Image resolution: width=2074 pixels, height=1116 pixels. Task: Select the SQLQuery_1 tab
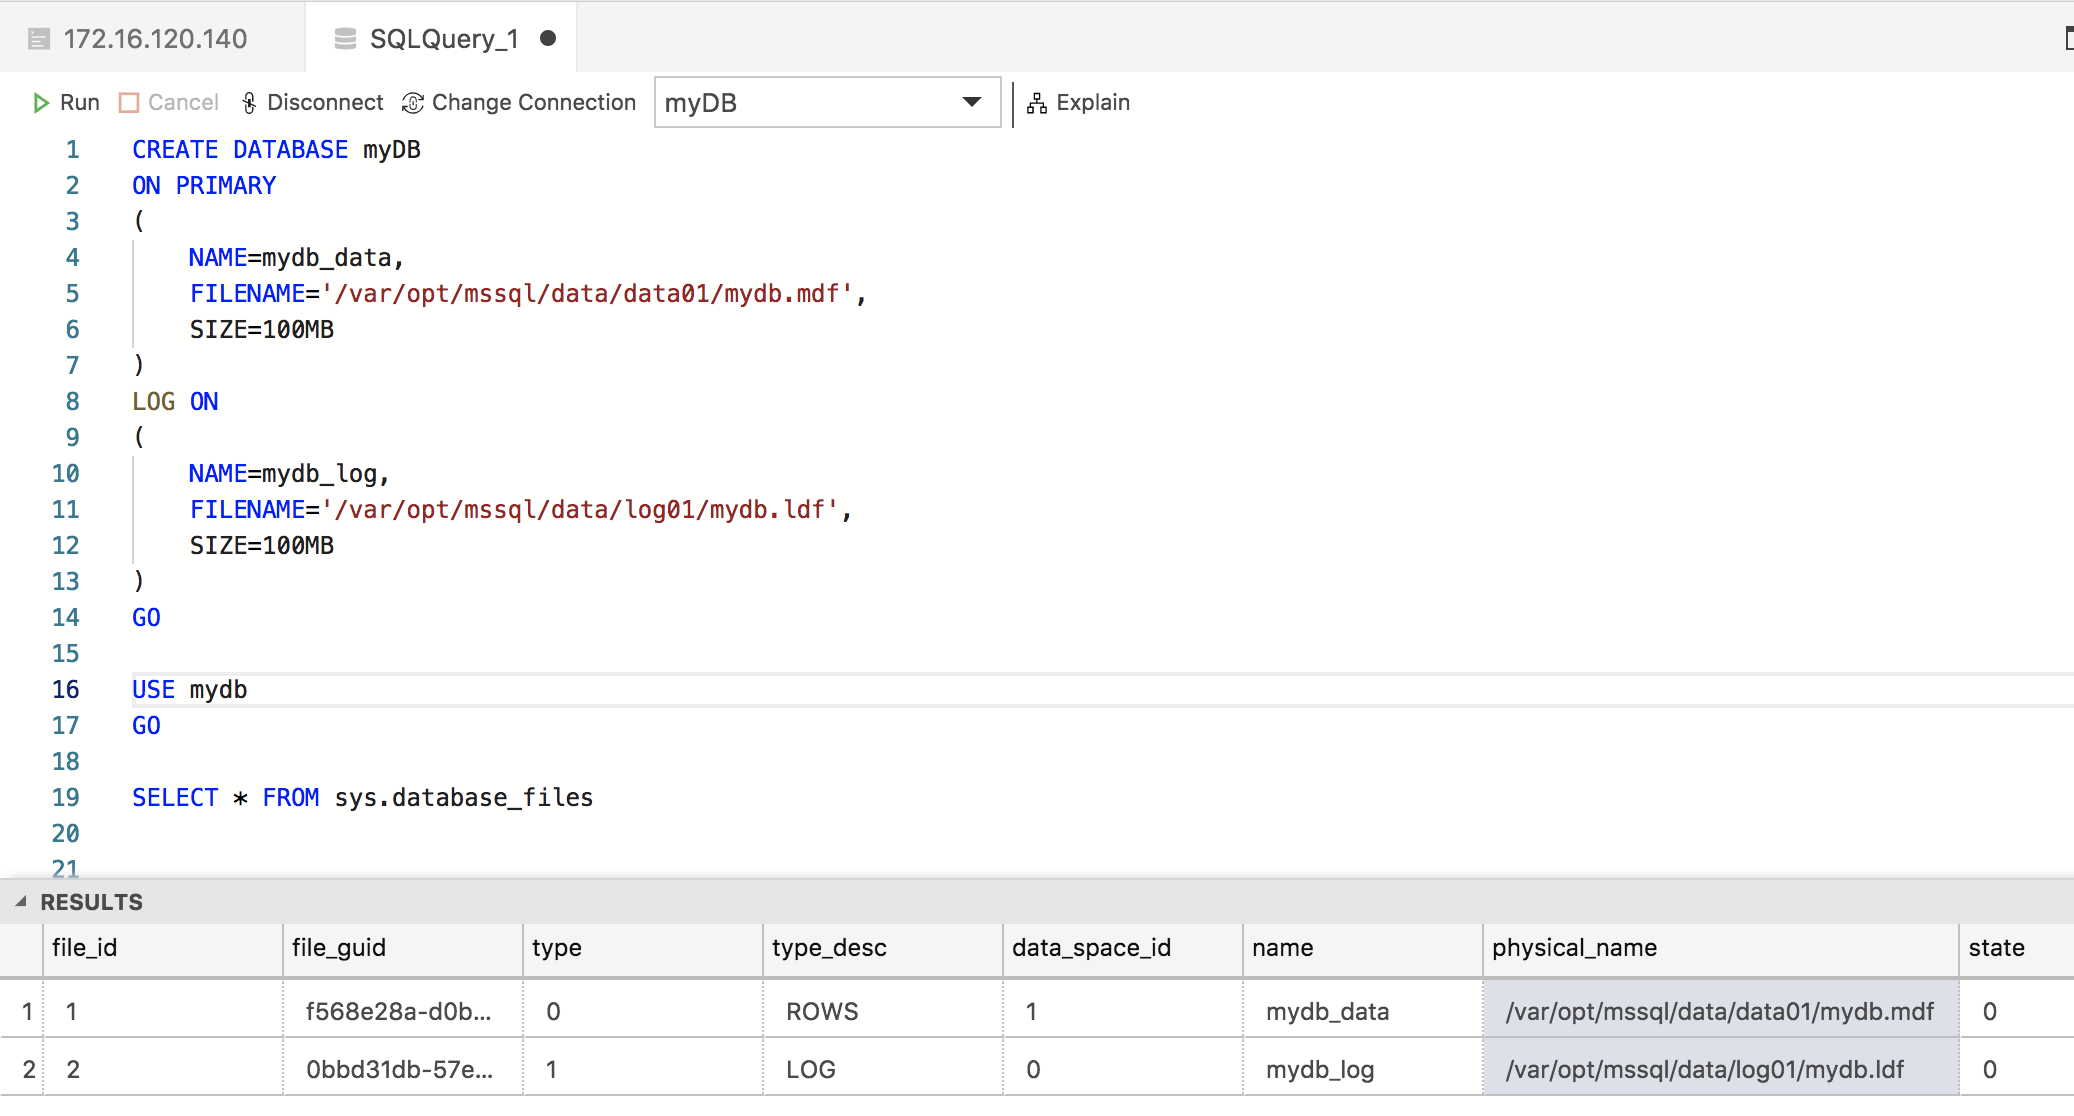coord(444,39)
